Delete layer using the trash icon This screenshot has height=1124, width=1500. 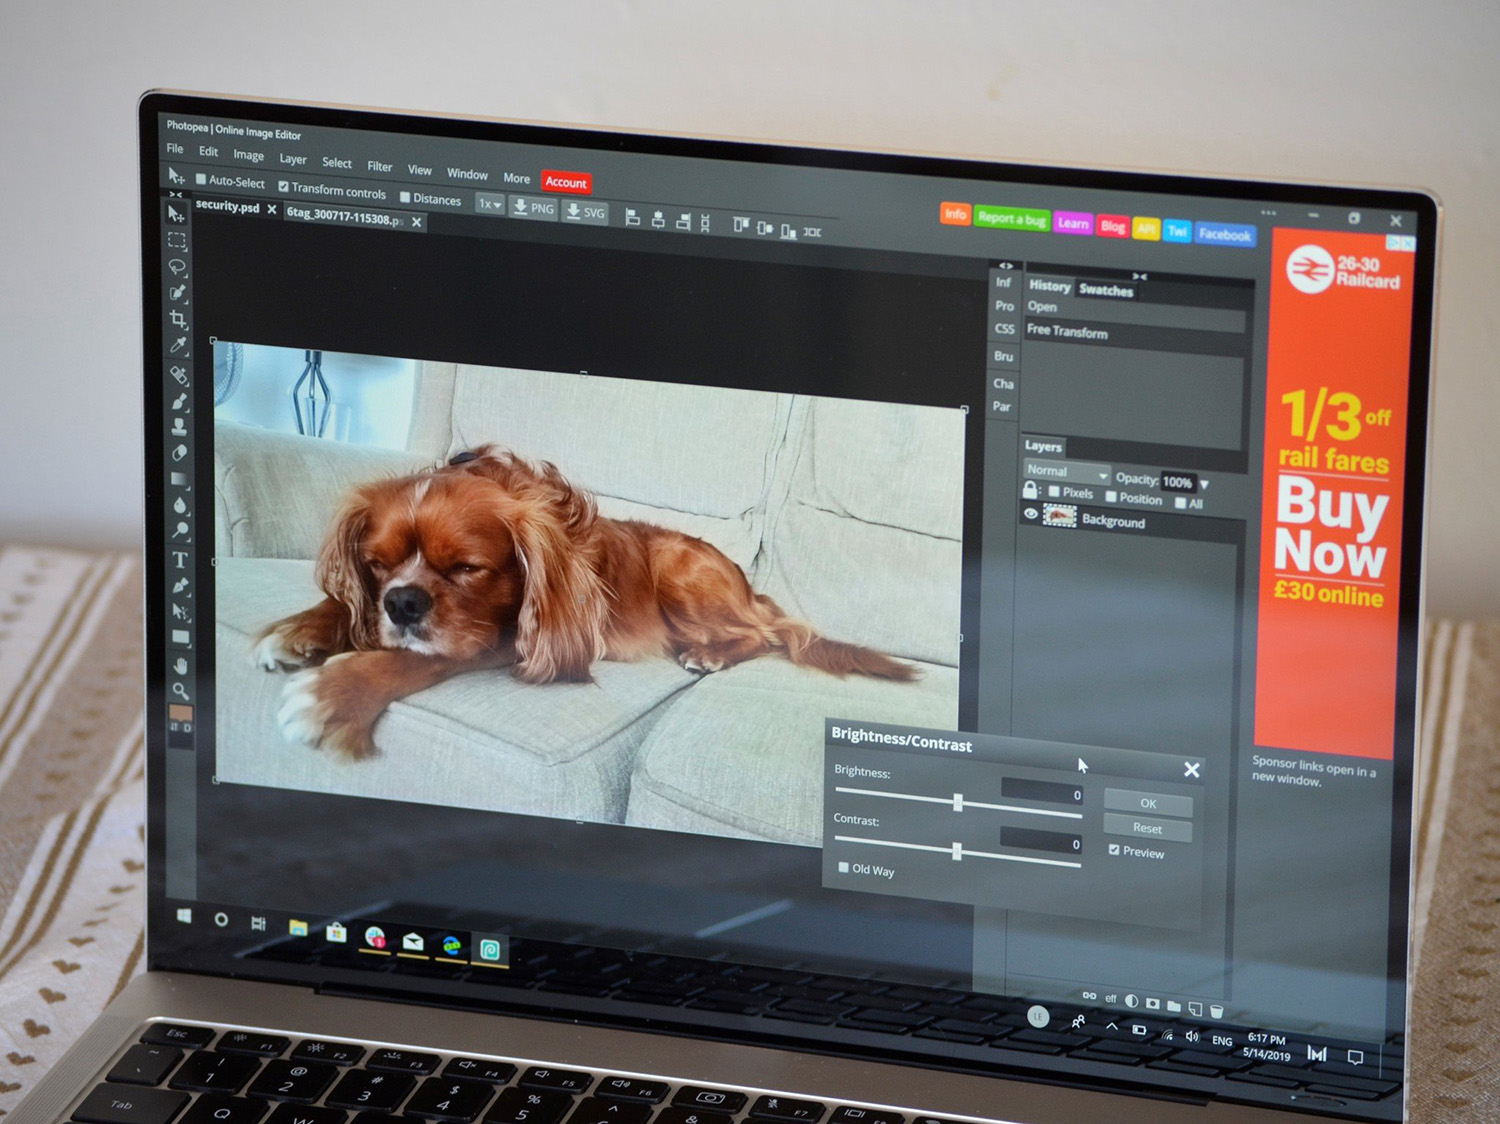tap(1217, 1011)
